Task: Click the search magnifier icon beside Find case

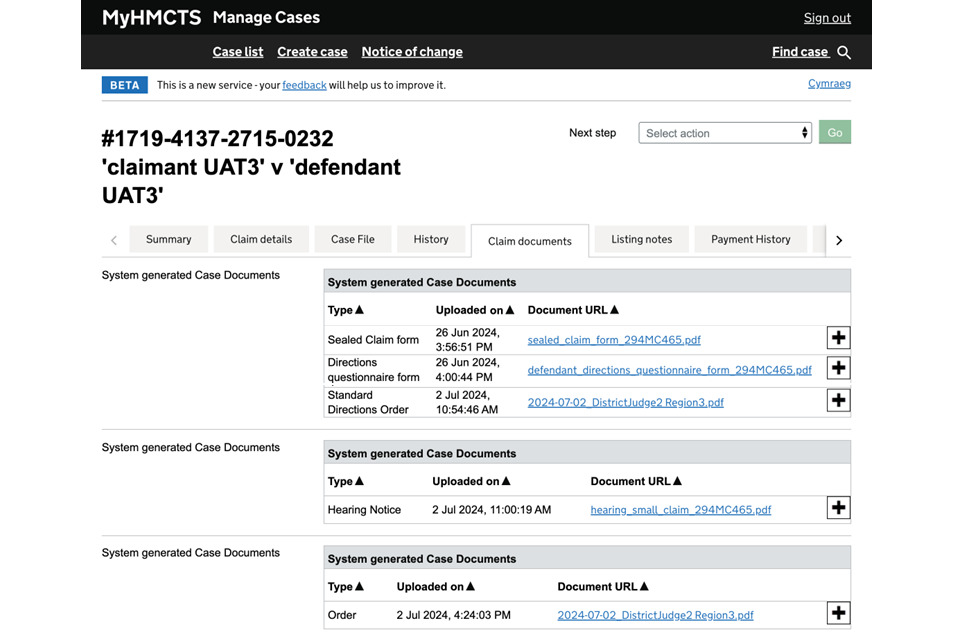Action: (x=844, y=52)
